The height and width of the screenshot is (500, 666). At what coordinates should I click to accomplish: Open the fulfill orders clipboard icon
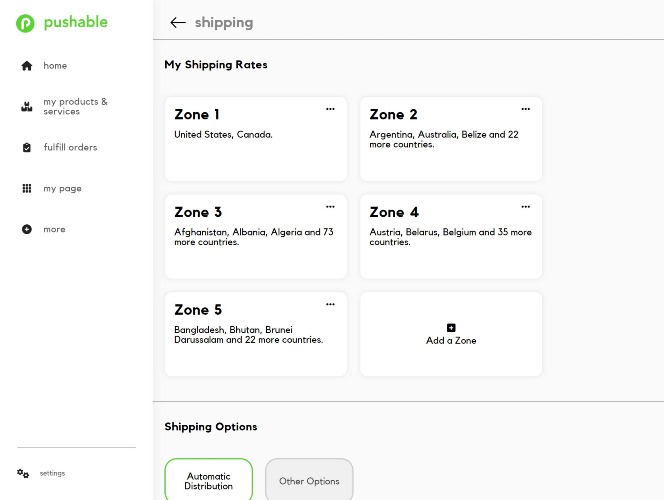(x=27, y=147)
